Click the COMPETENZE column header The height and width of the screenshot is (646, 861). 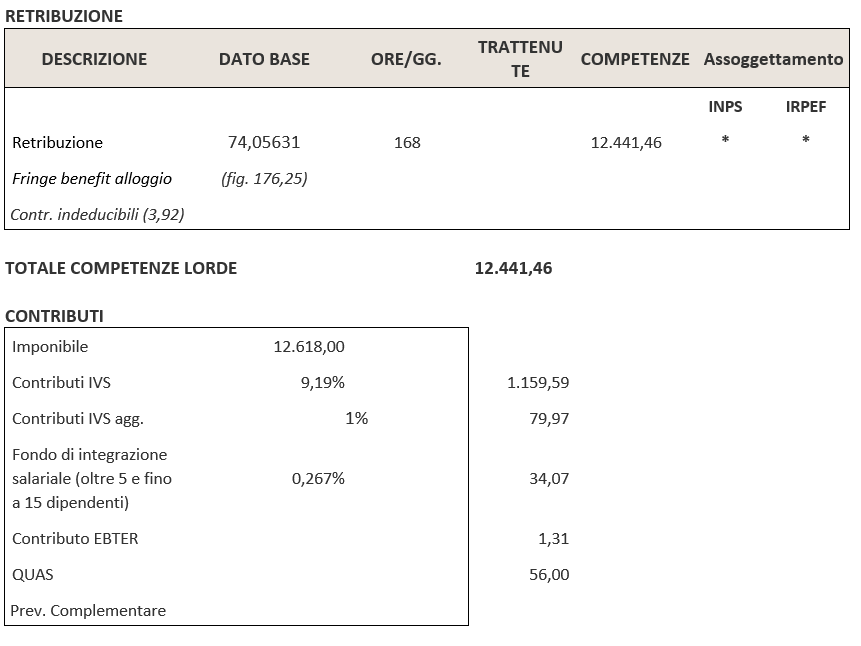634,59
